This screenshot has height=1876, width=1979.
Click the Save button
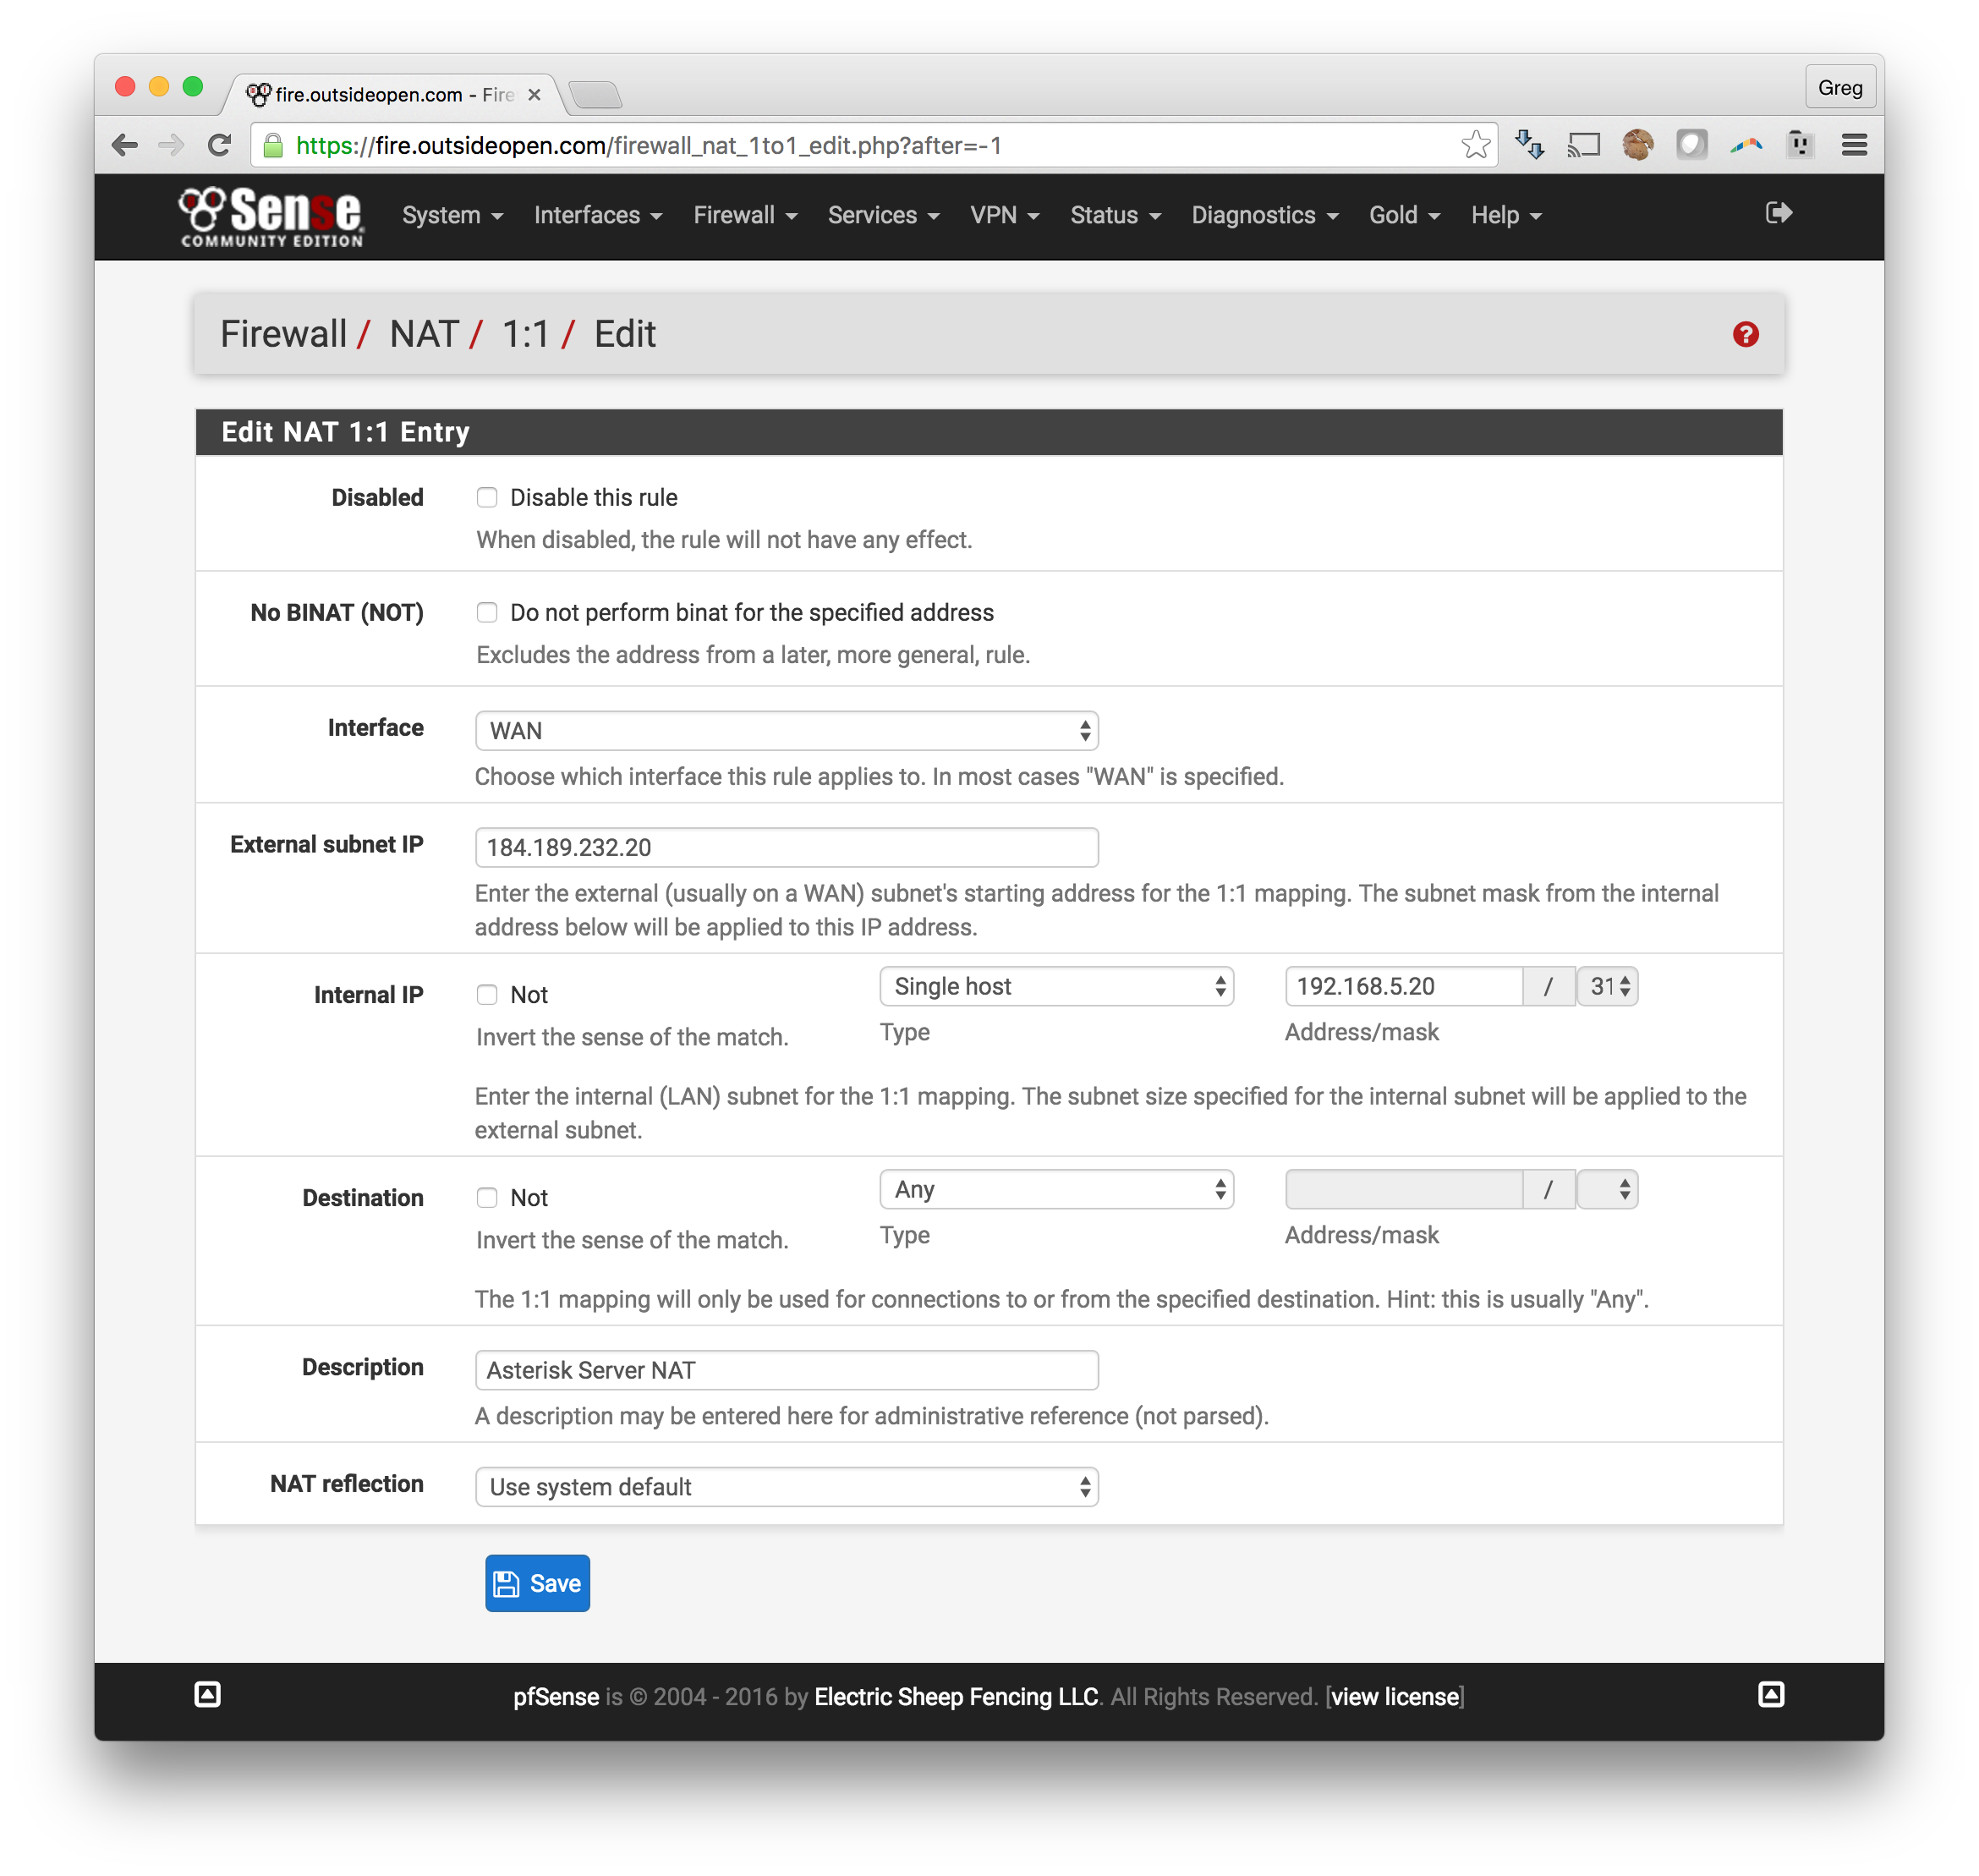(x=537, y=1584)
